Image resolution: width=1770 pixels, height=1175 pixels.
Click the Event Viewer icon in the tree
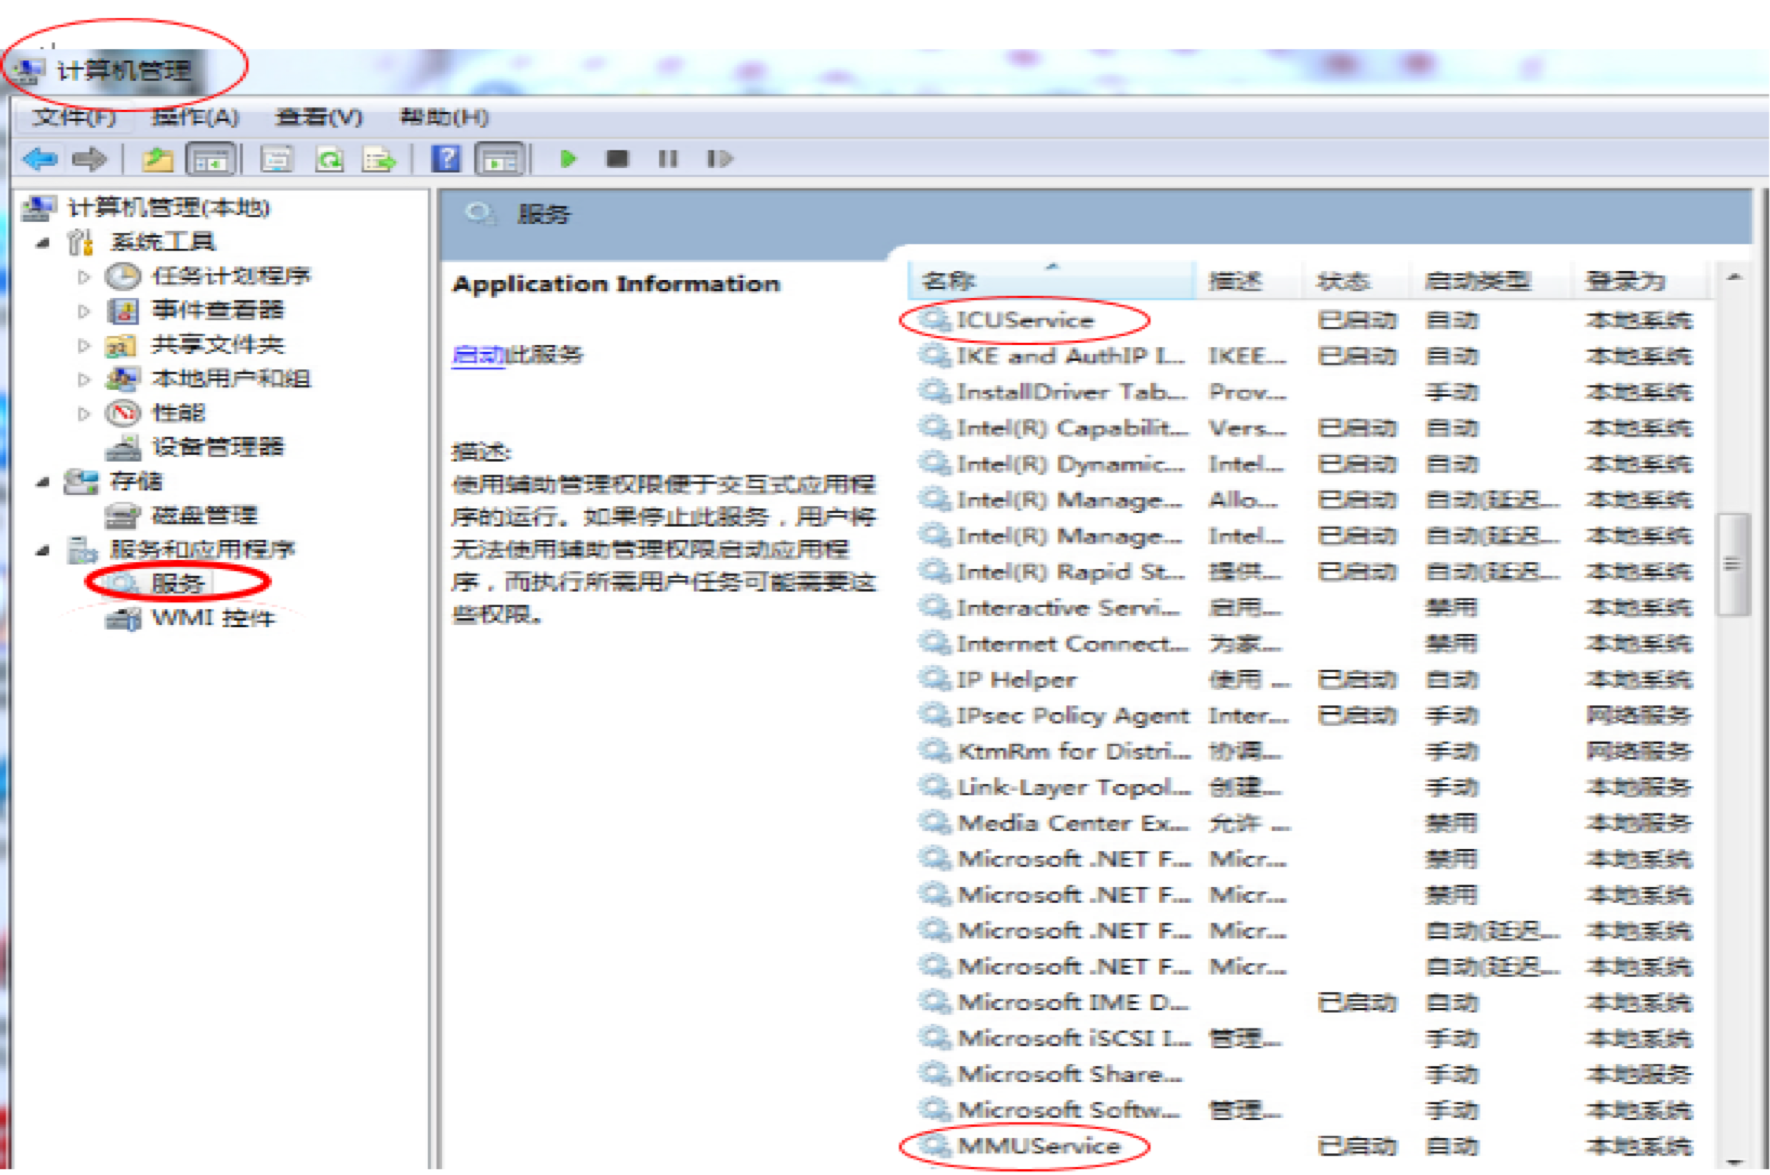pyautogui.click(x=123, y=310)
